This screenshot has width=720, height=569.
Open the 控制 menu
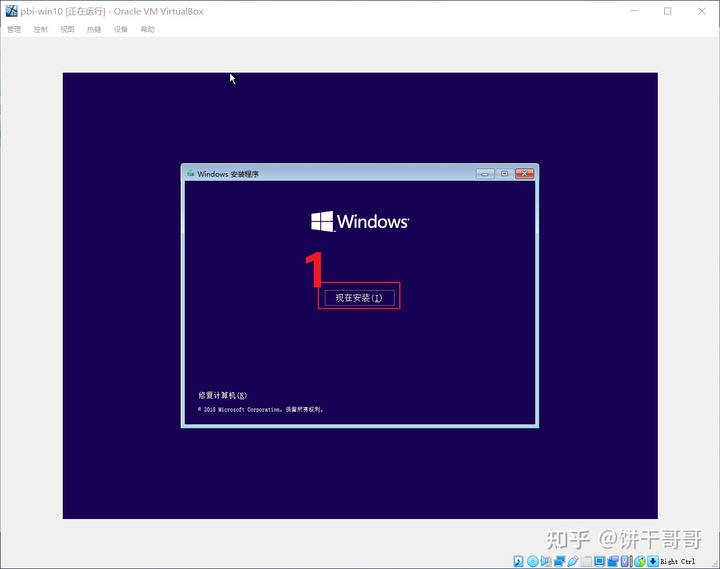[40, 29]
